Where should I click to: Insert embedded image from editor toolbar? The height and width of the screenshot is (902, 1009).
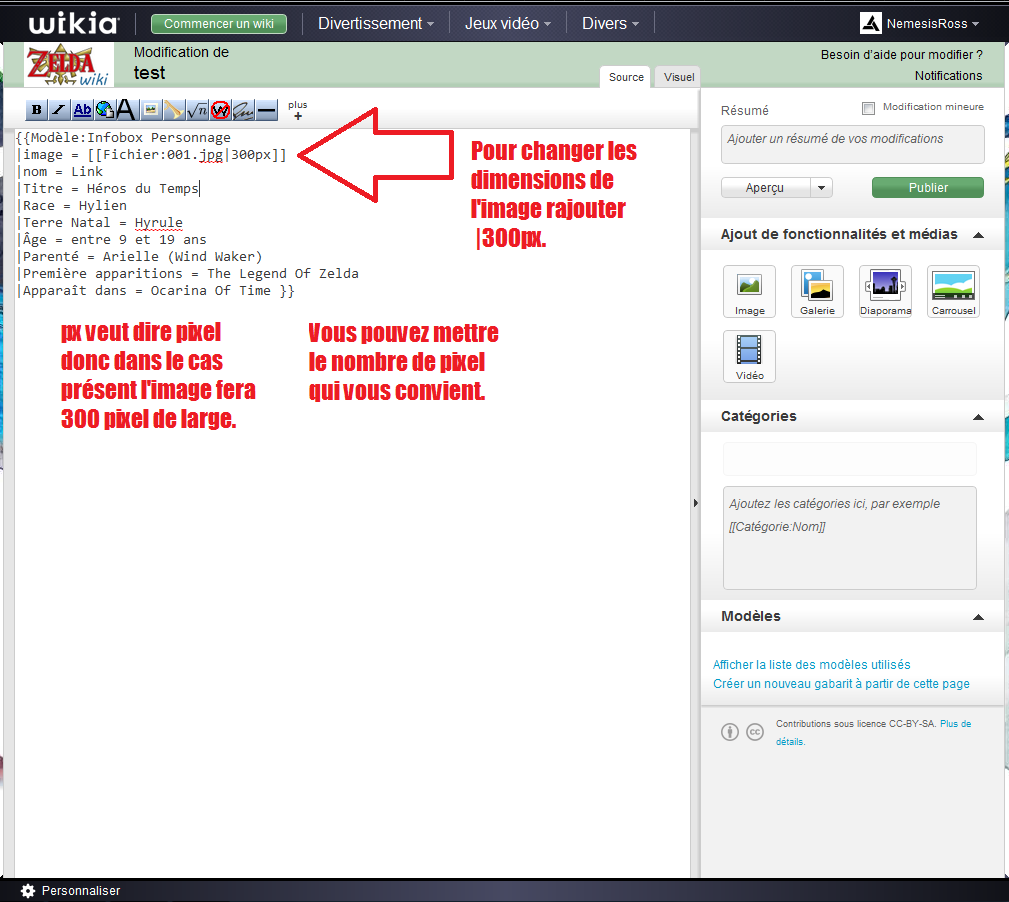150,110
